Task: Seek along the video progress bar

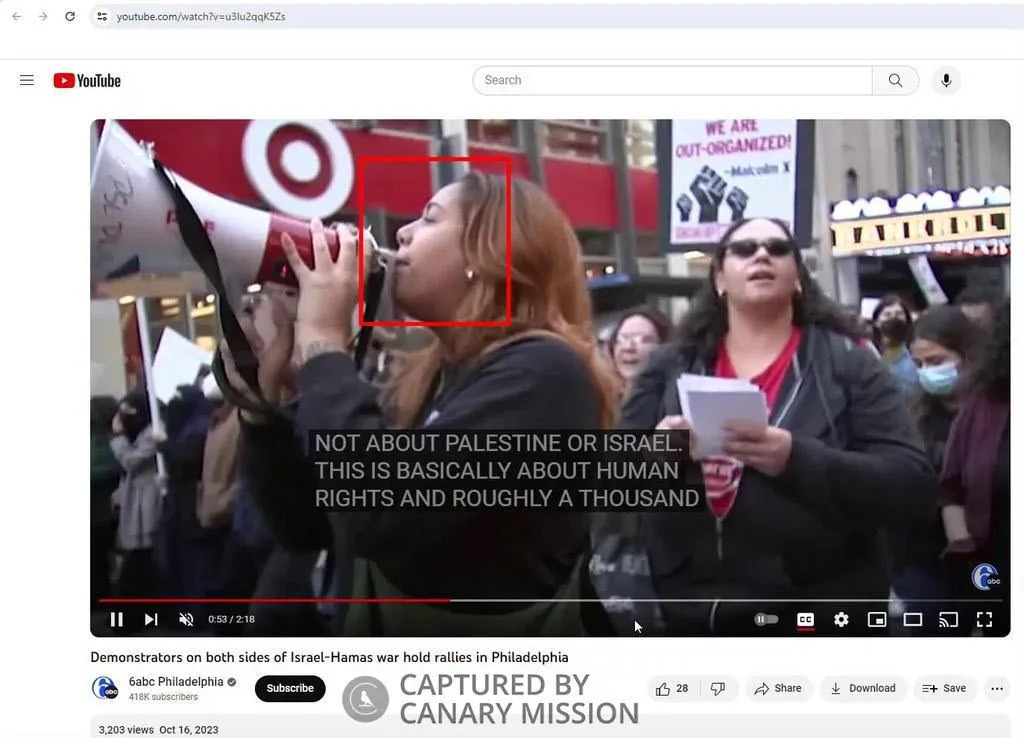Action: pyautogui.click(x=550, y=600)
